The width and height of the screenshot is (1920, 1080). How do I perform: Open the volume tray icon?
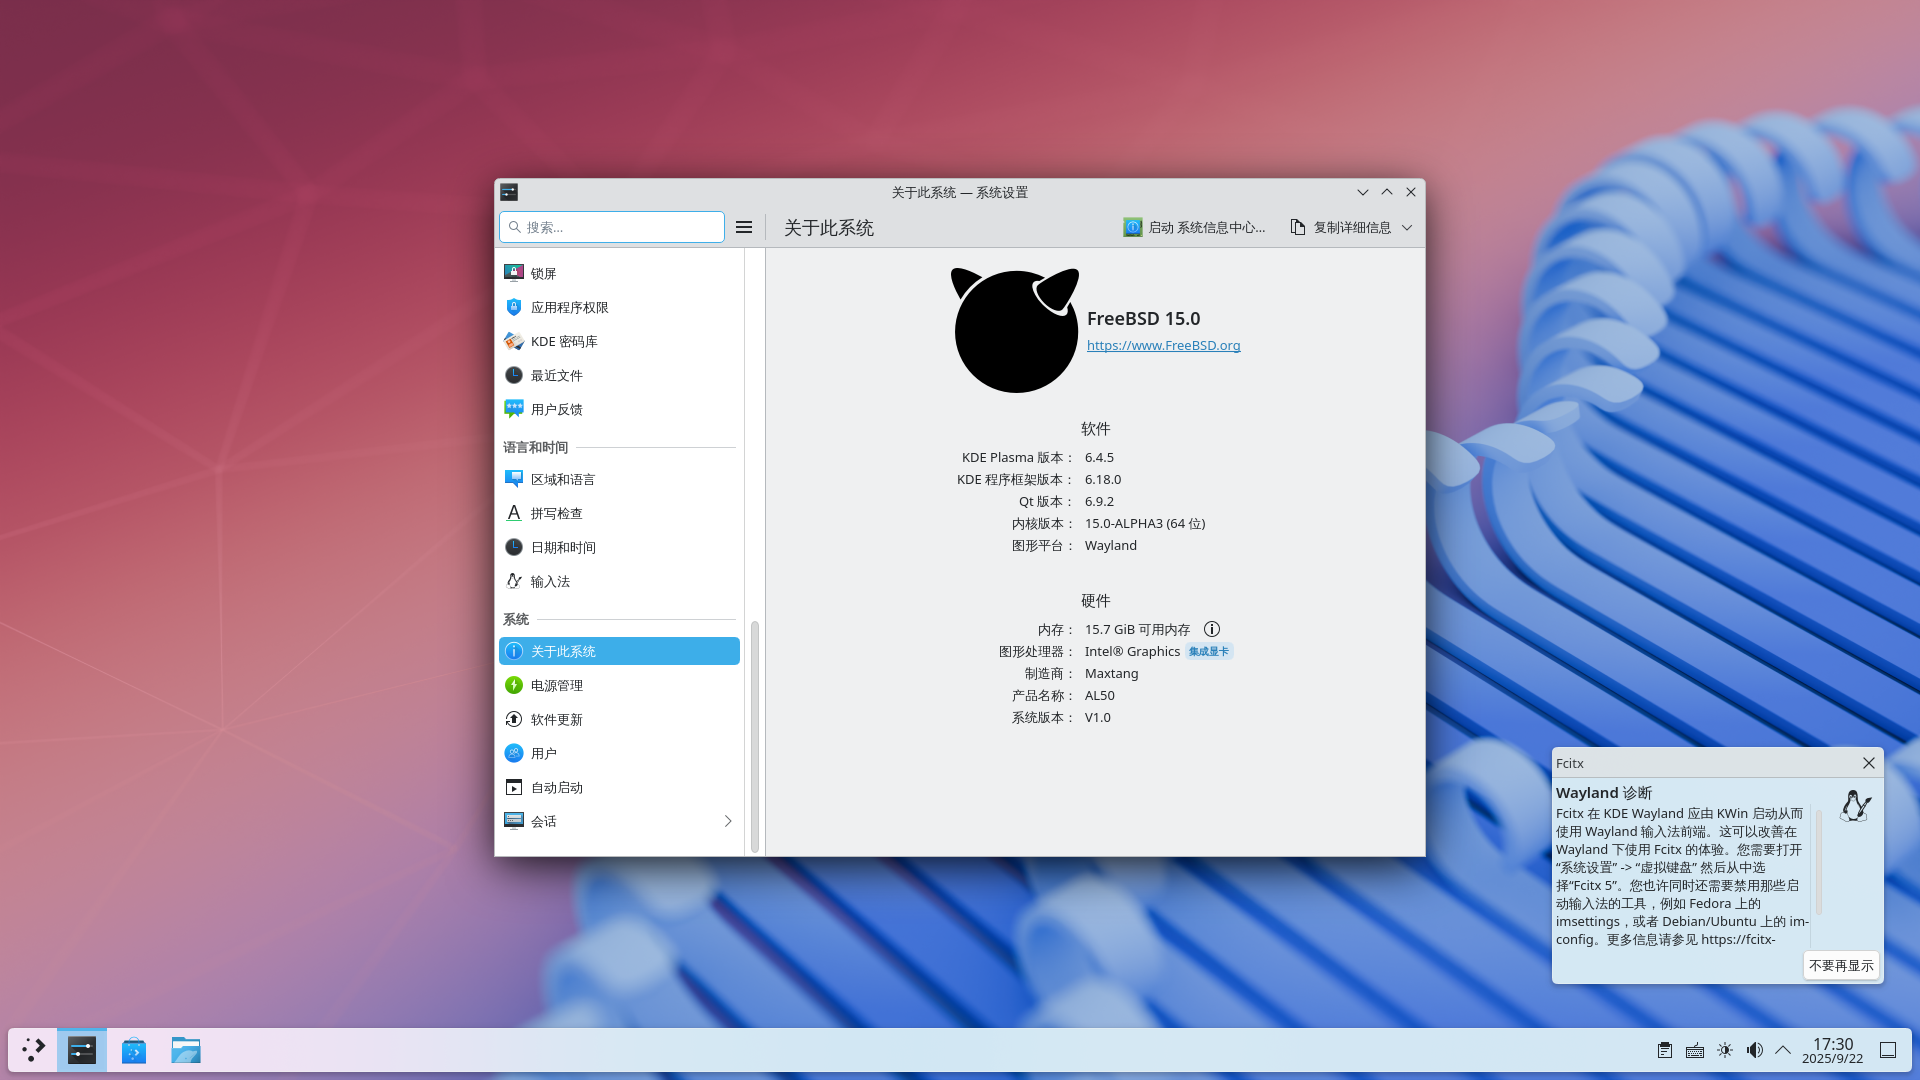point(1755,1050)
